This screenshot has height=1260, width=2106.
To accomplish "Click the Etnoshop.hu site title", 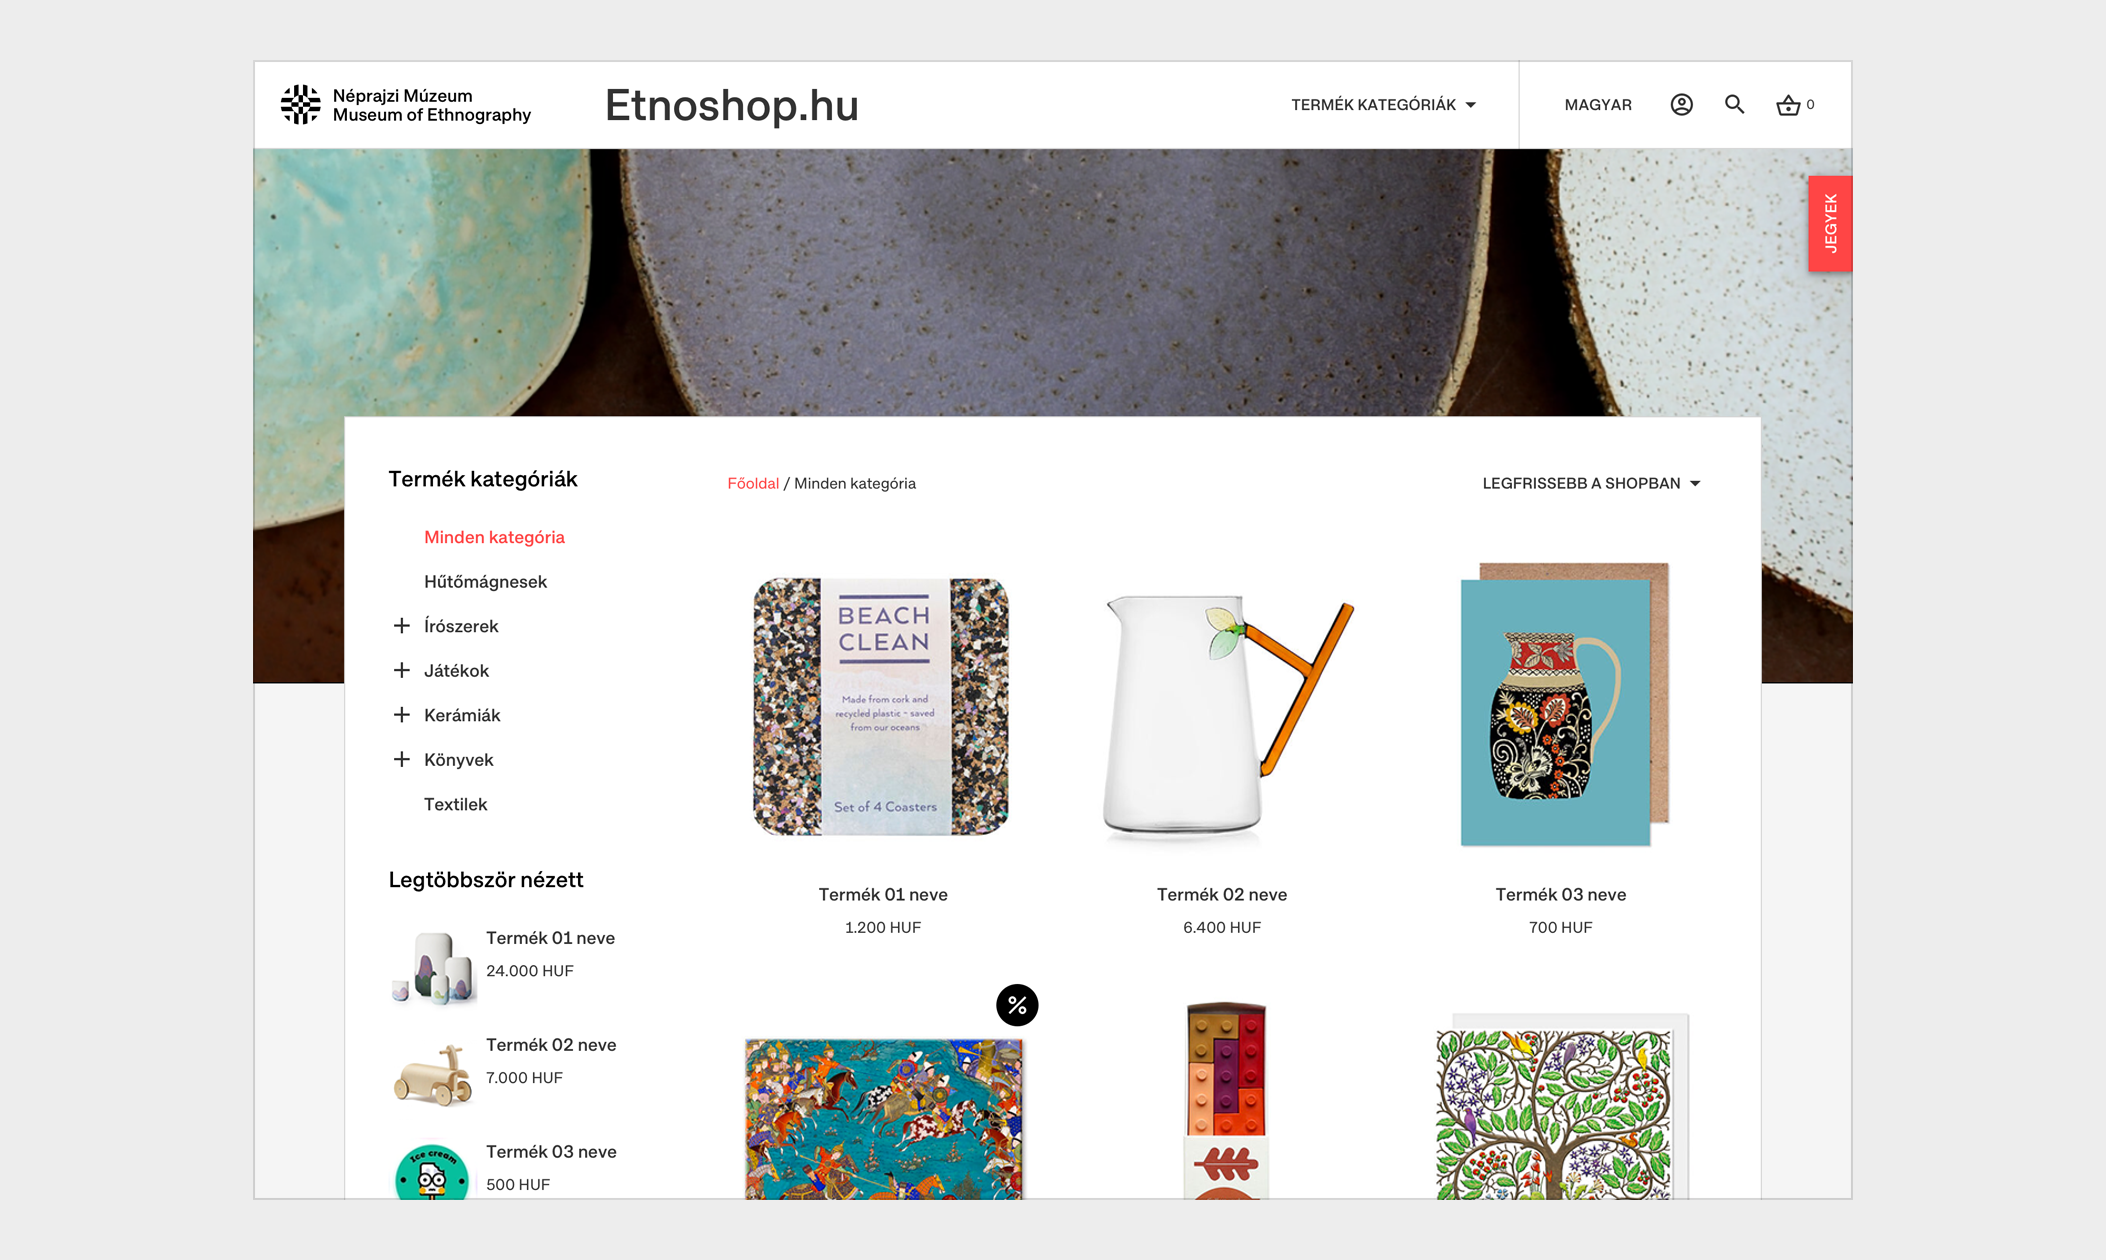I will (731, 105).
